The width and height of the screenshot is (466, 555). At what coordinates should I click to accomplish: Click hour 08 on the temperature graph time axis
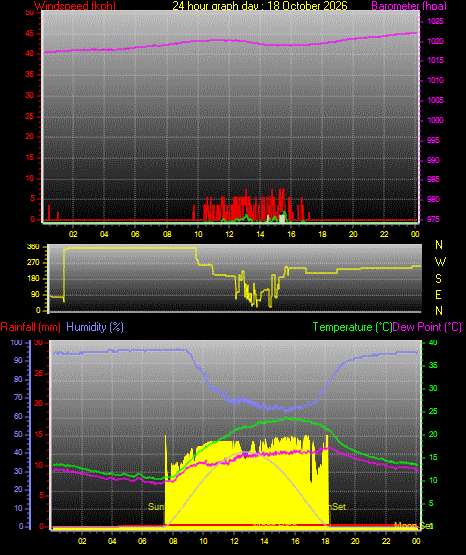tap(173, 541)
